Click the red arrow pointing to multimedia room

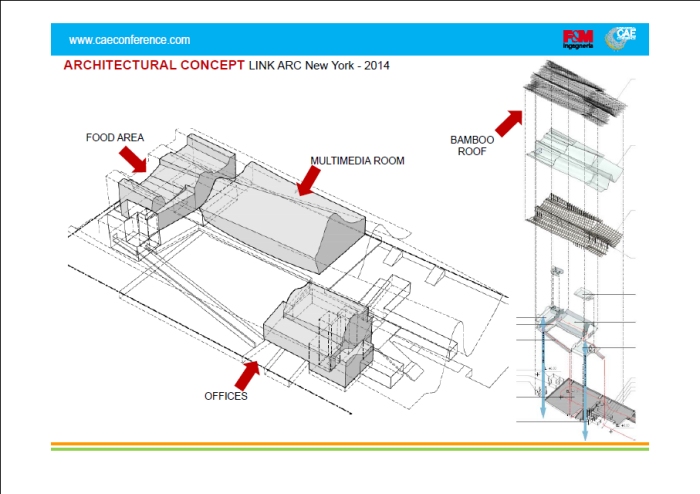[309, 180]
